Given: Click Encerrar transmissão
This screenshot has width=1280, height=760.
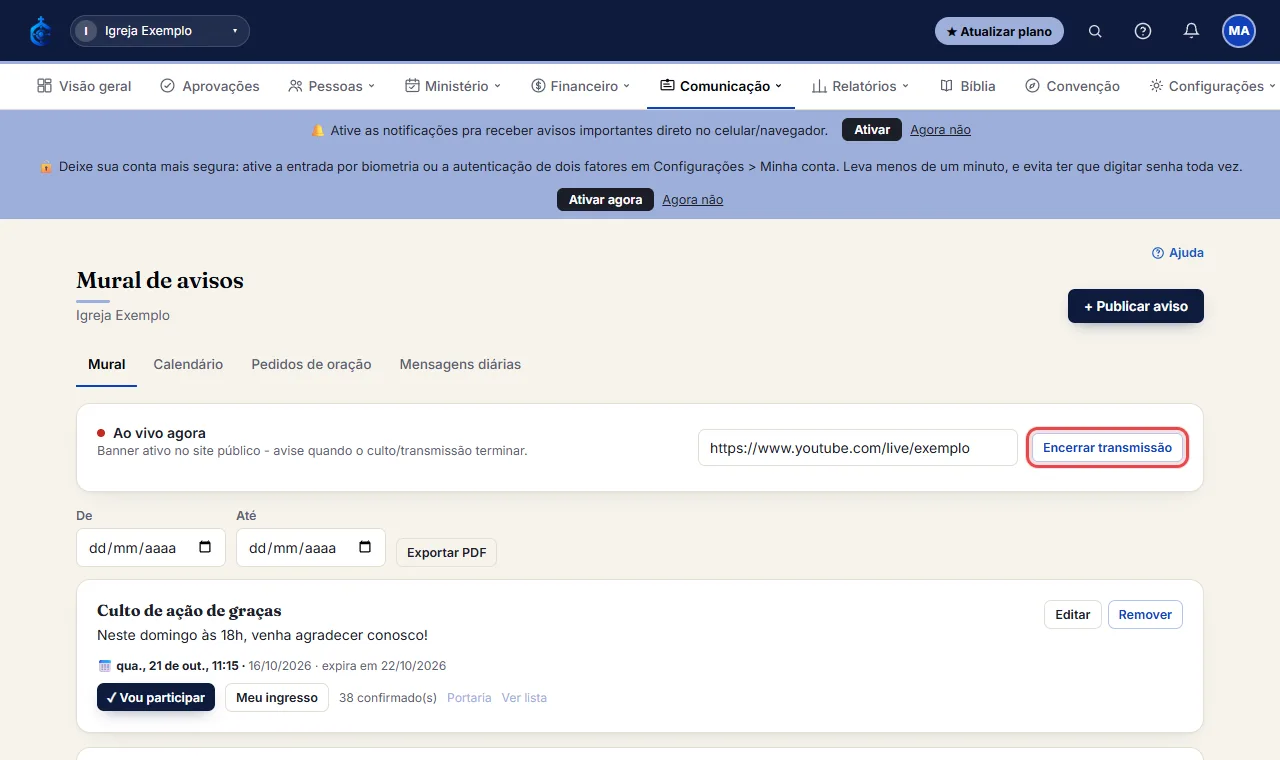Looking at the screenshot, I should 1107,448.
